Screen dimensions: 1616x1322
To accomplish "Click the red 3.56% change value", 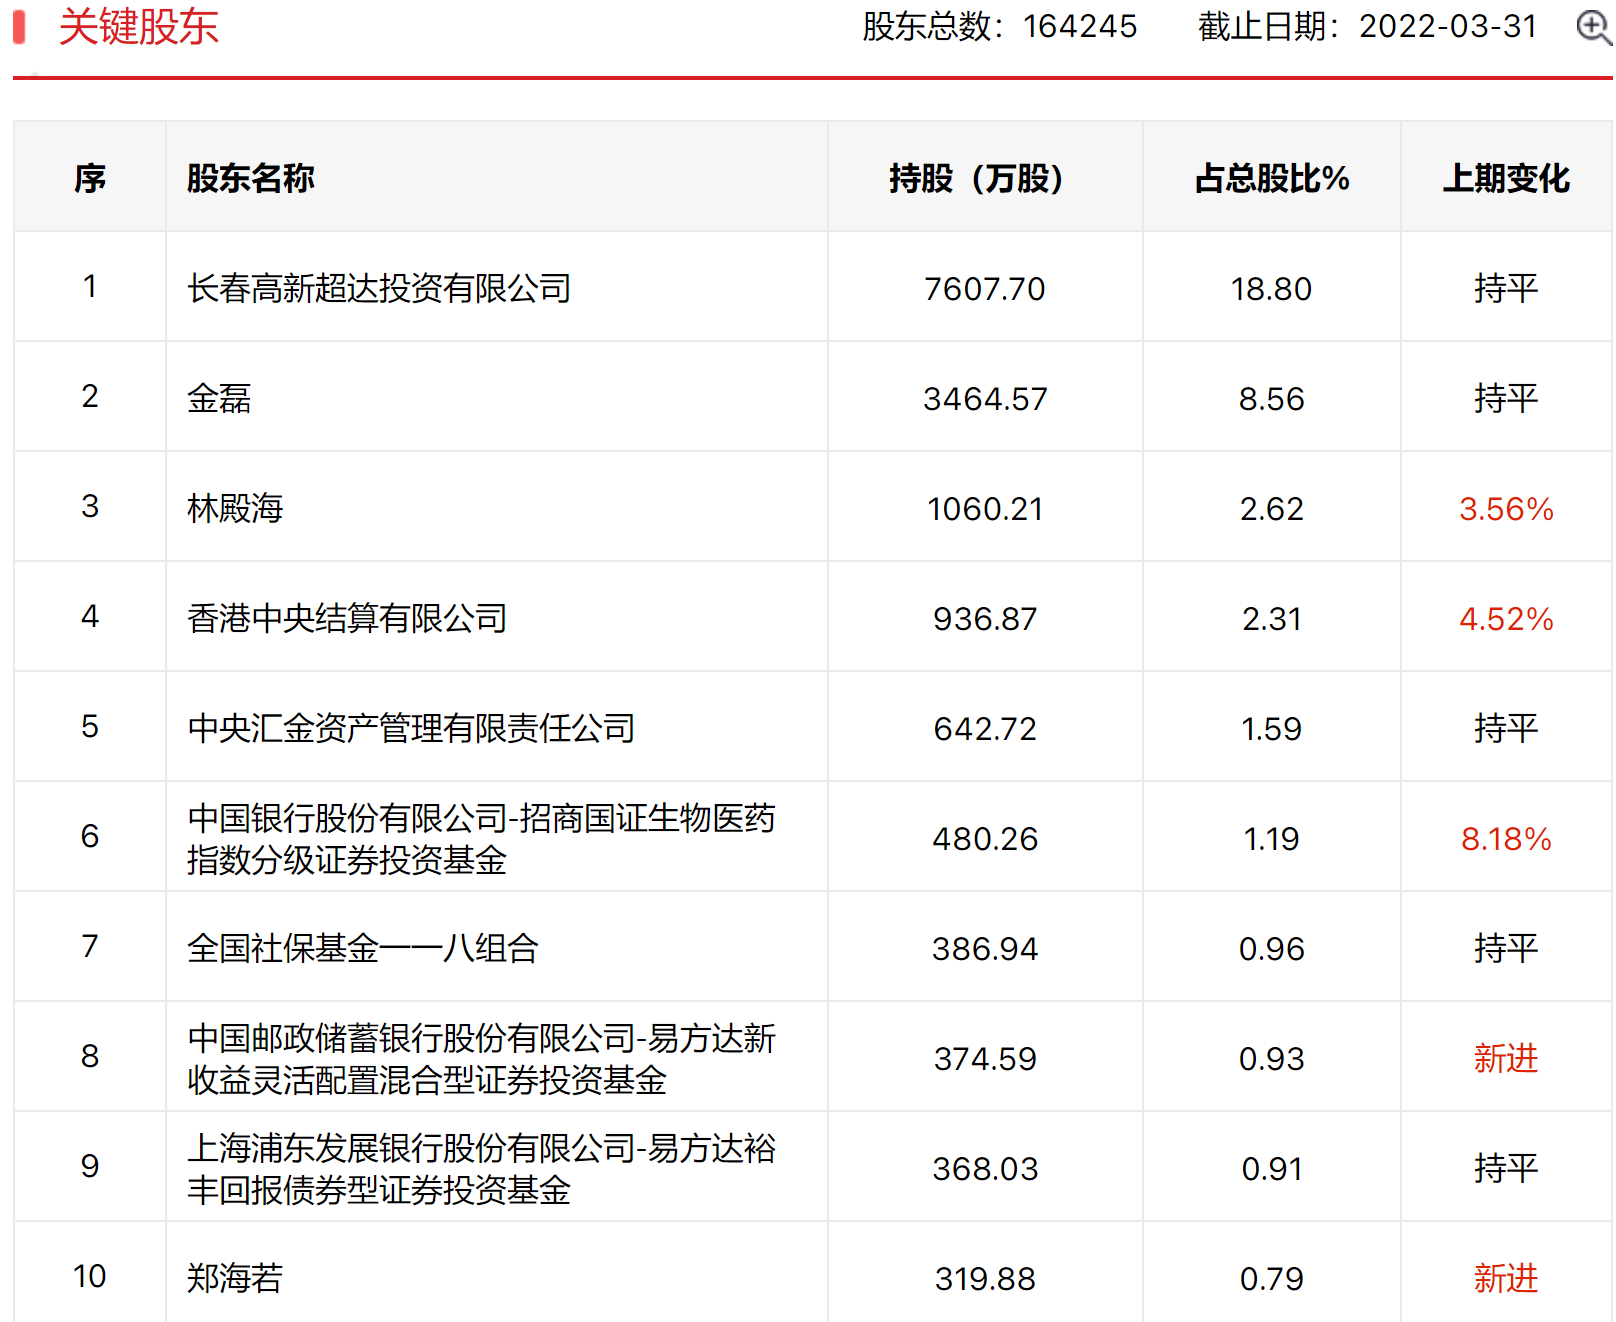I will [1506, 509].
